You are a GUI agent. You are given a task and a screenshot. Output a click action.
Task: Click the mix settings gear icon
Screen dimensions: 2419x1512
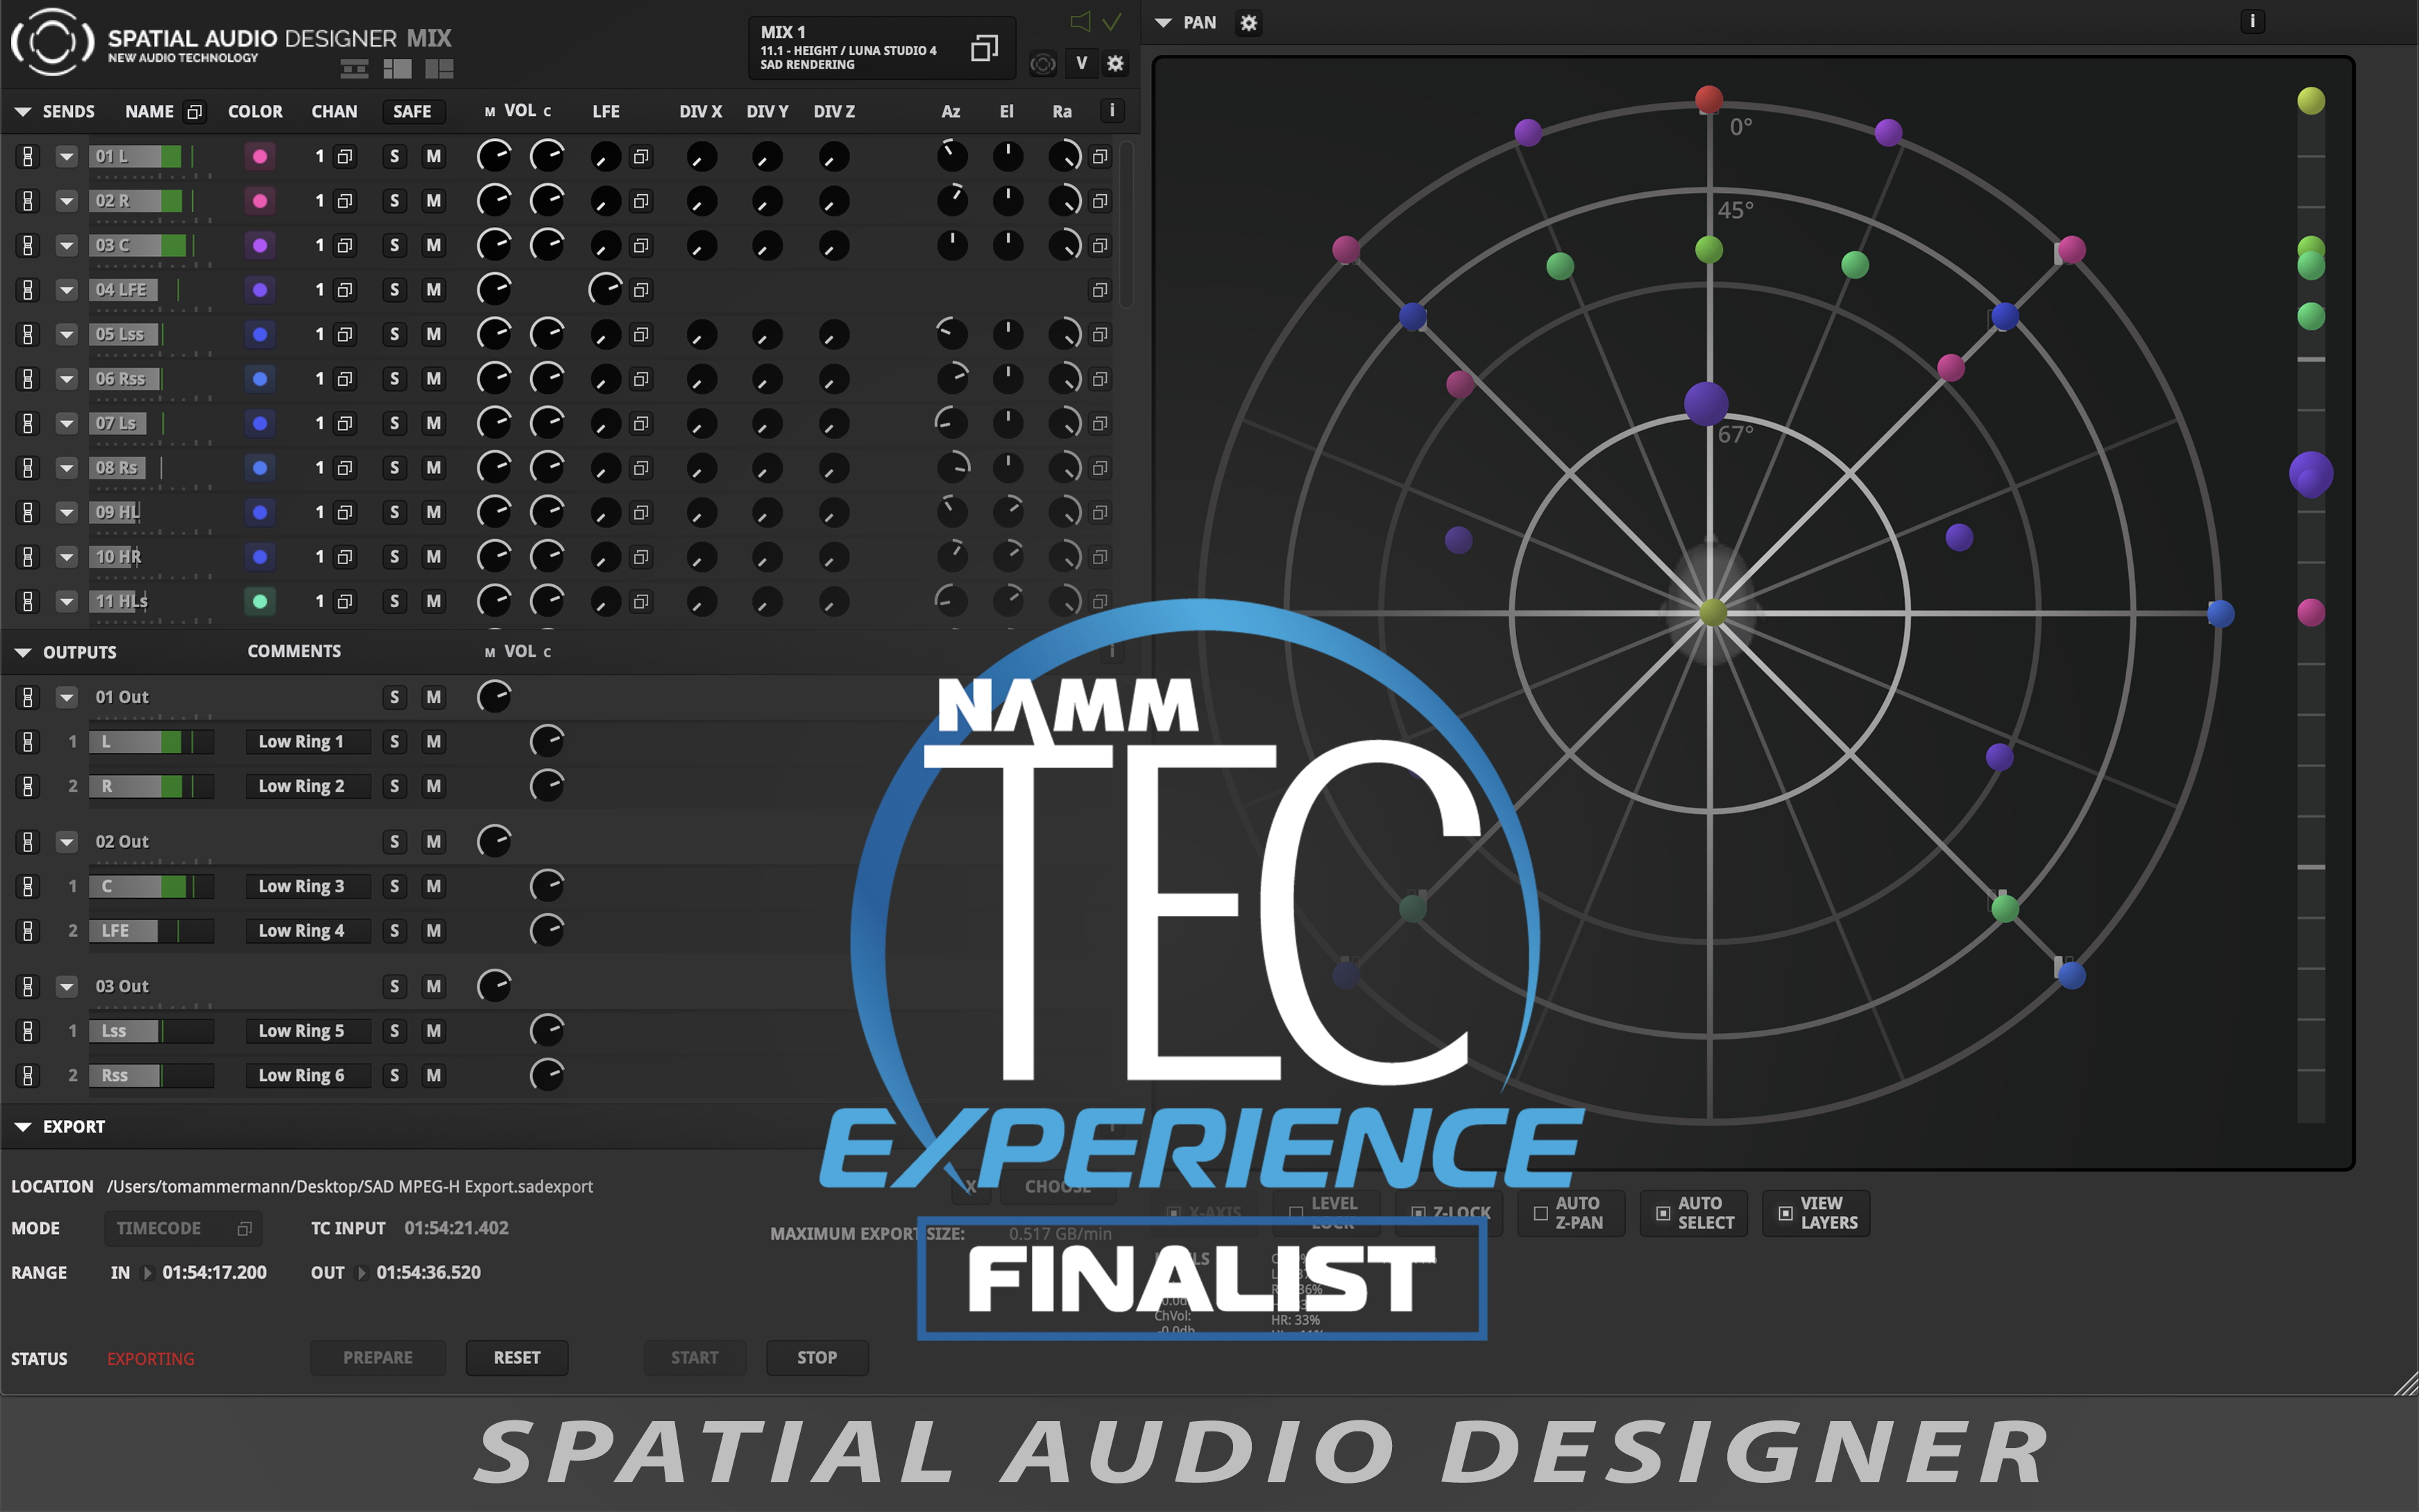coord(1115,64)
